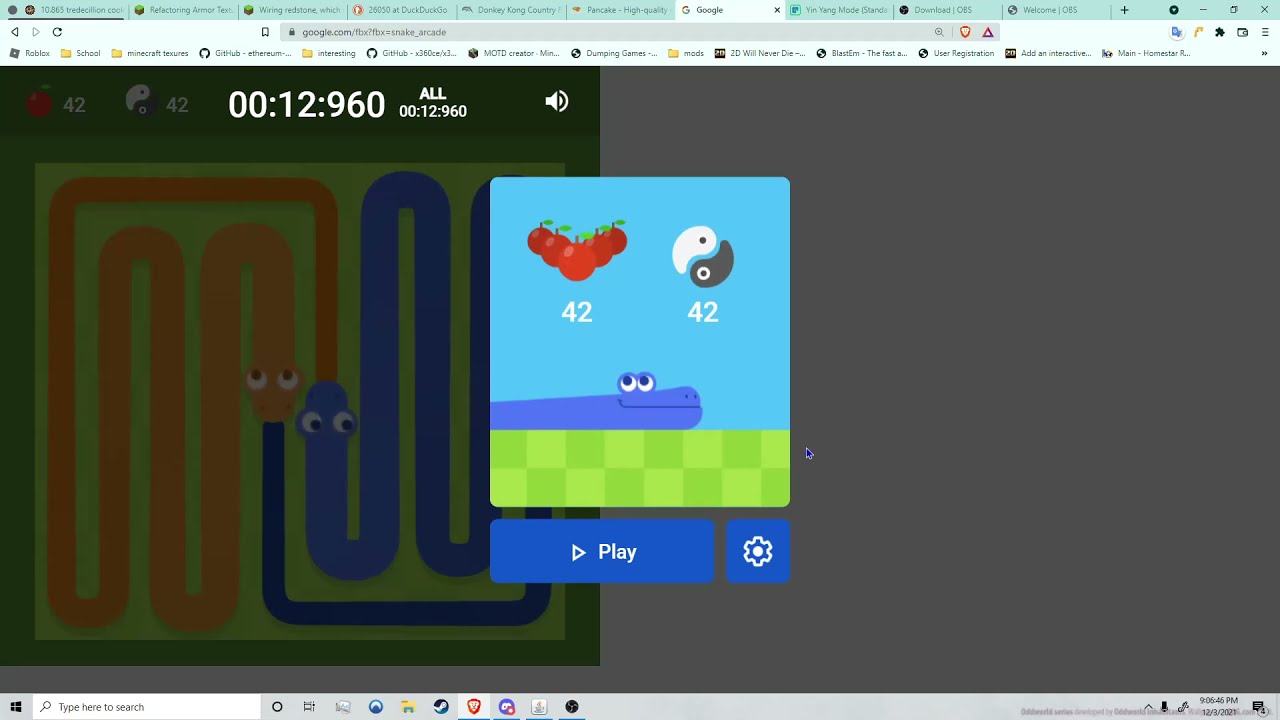Open a new browser tab

[1124, 10]
